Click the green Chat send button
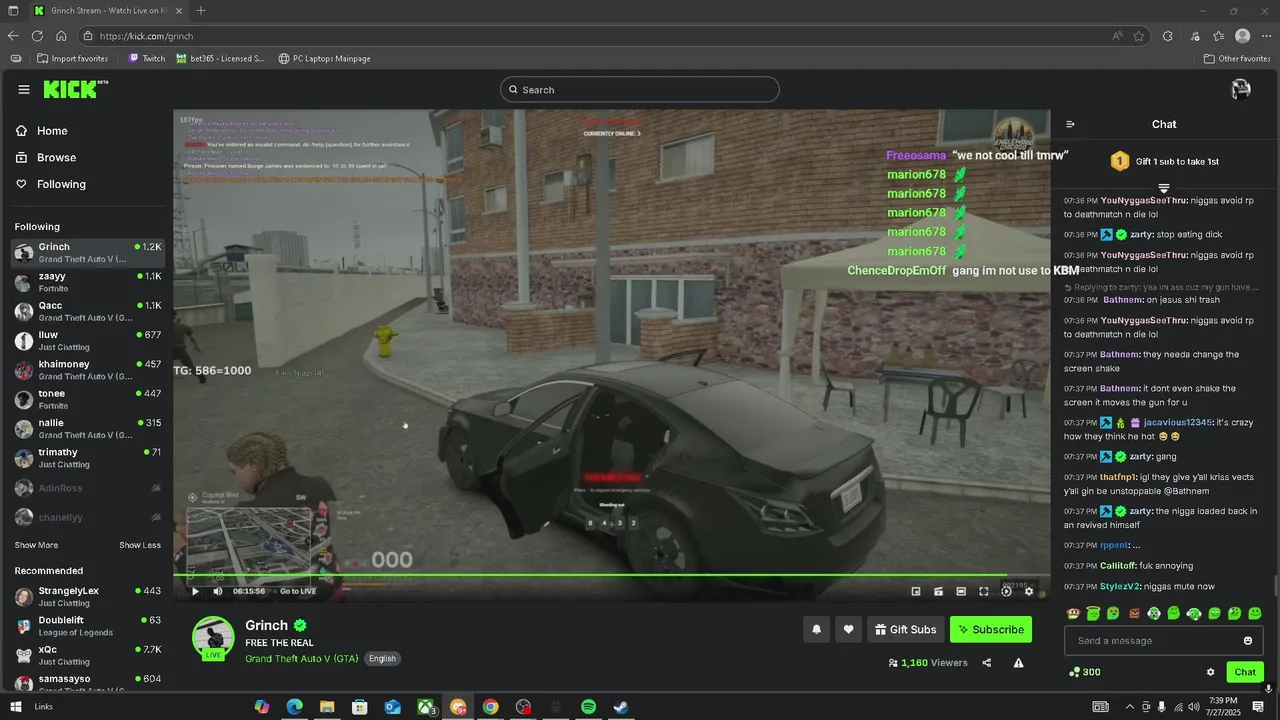 tap(1245, 672)
